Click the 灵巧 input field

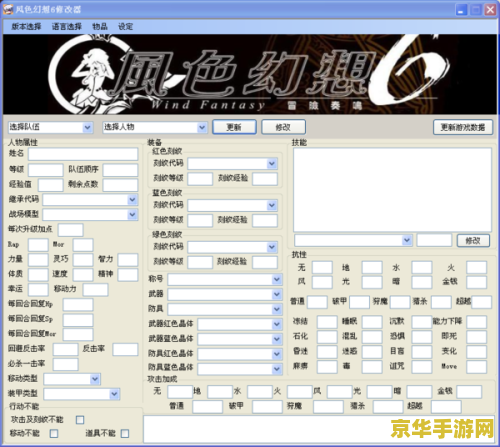(83, 260)
